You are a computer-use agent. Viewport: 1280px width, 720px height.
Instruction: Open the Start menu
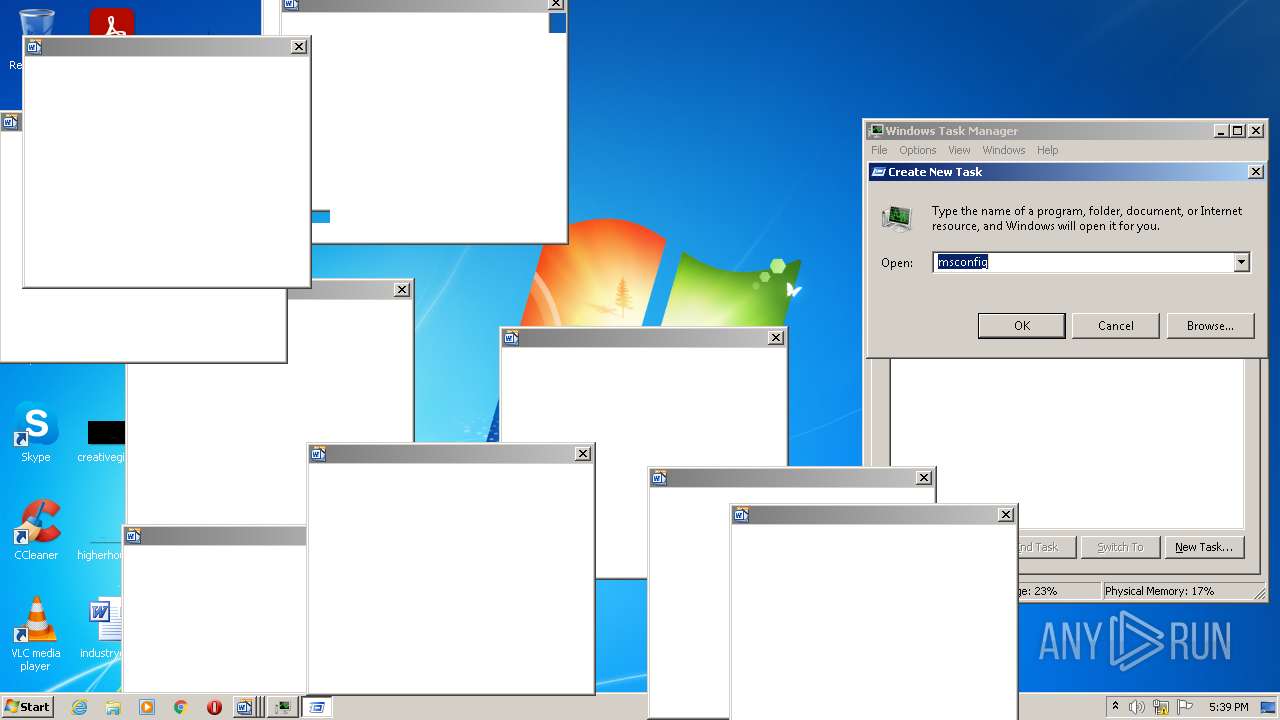pos(27,707)
